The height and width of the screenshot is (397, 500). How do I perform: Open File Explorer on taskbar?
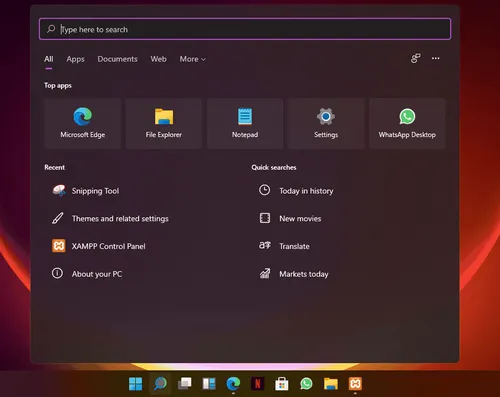click(331, 384)
